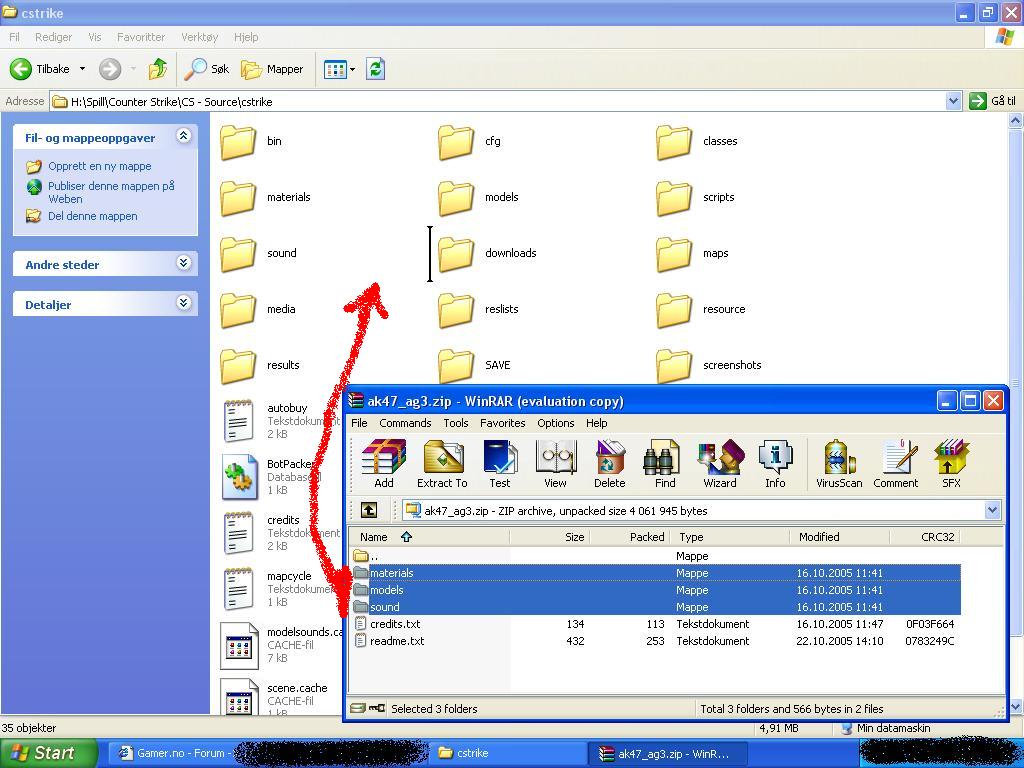Open the Tools menu in WinRAR
The height and width of the screenshot is (768, 1024).
coord(456,423)
